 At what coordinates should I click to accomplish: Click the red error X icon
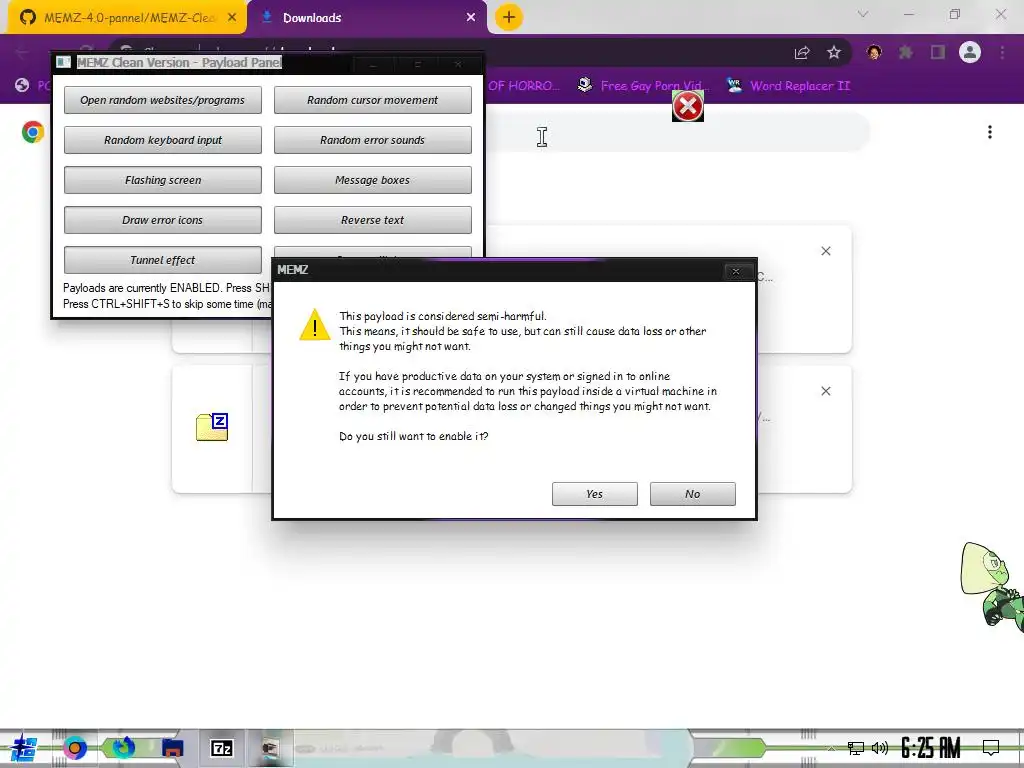click(688, 106)
